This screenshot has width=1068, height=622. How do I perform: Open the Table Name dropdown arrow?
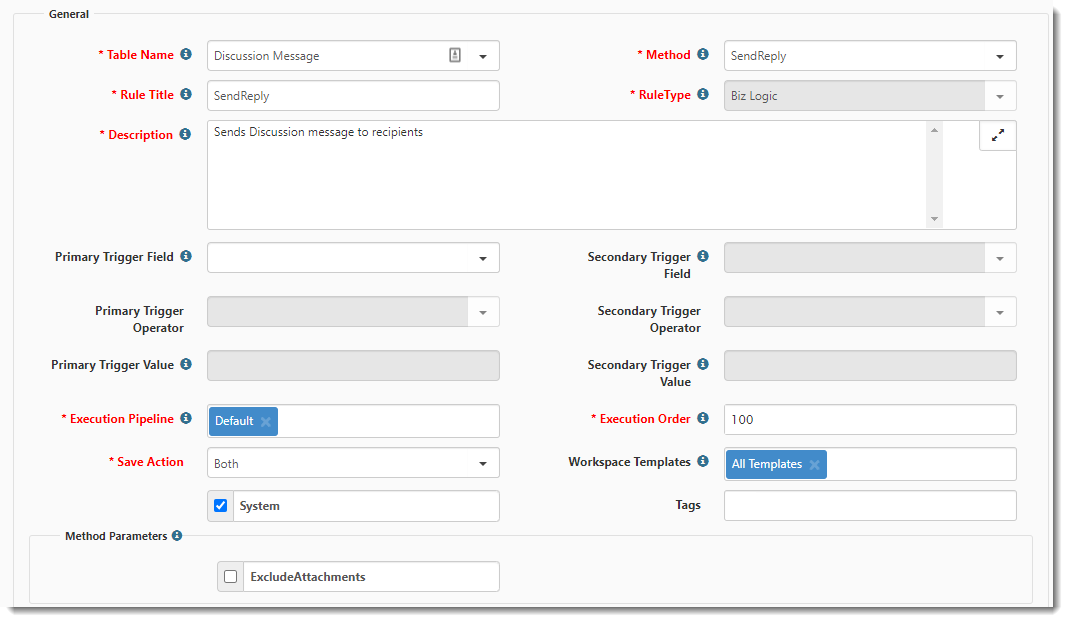(x=482, y=57)
